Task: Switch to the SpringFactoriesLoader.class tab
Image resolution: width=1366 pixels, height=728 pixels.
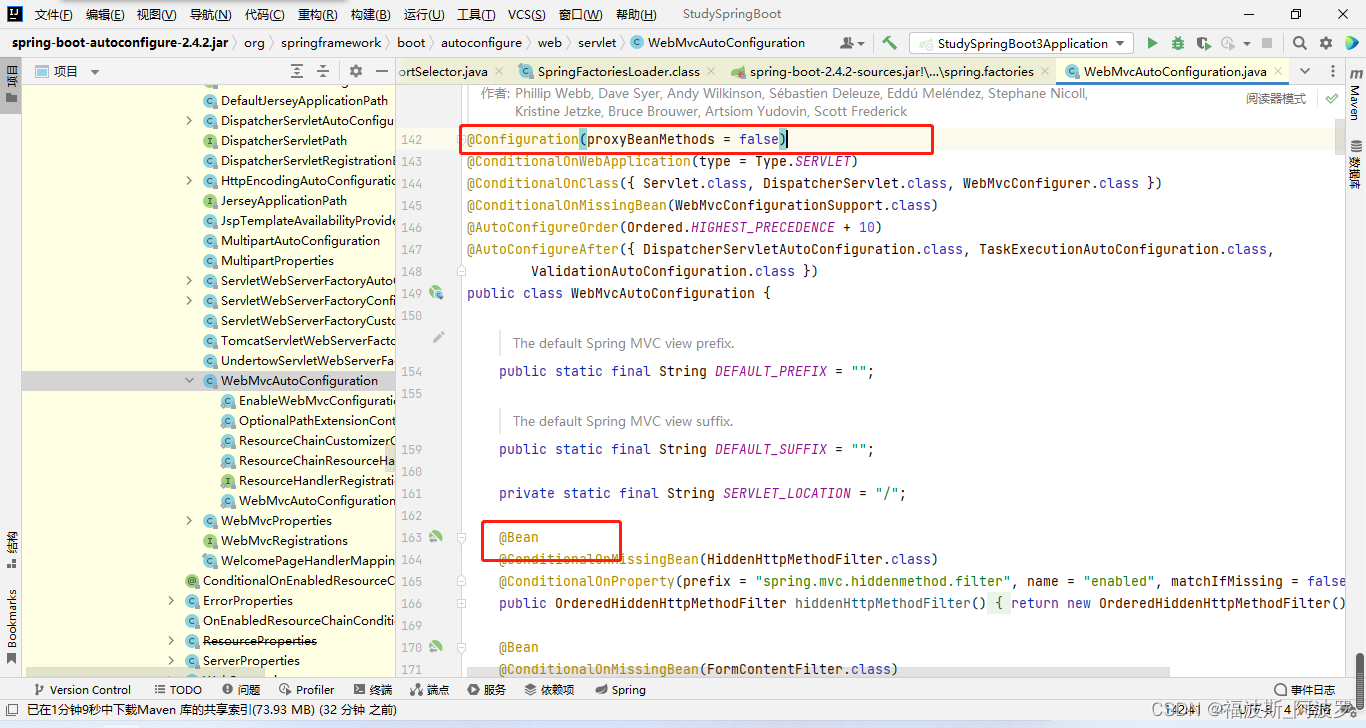Action: (618, 71)
